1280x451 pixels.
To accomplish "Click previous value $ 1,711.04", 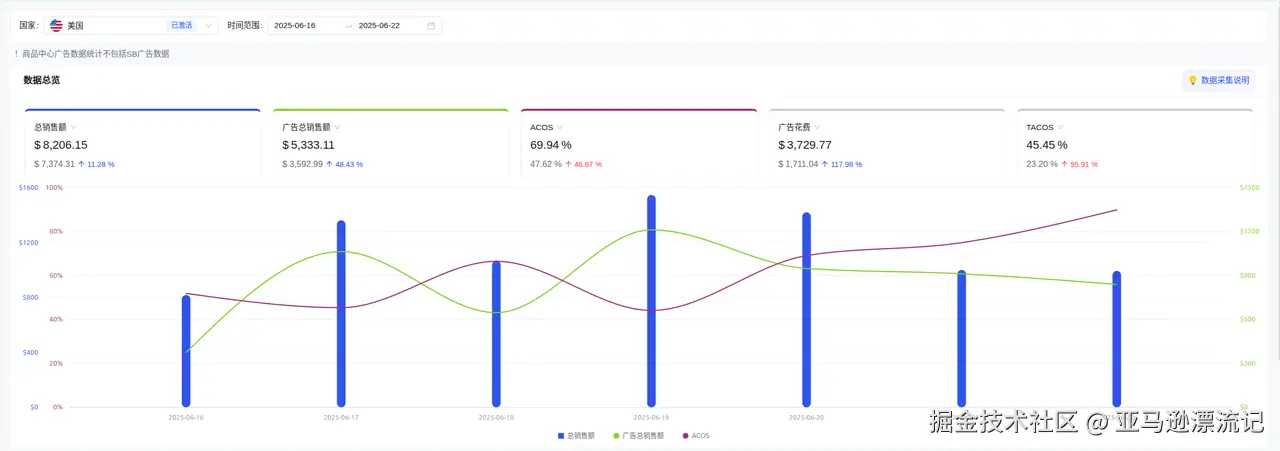I will [x=798, y=164].
